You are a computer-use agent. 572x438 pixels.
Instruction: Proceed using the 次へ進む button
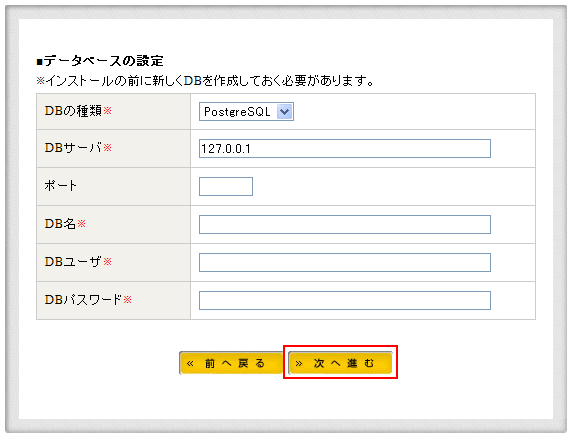click(340, 363)
